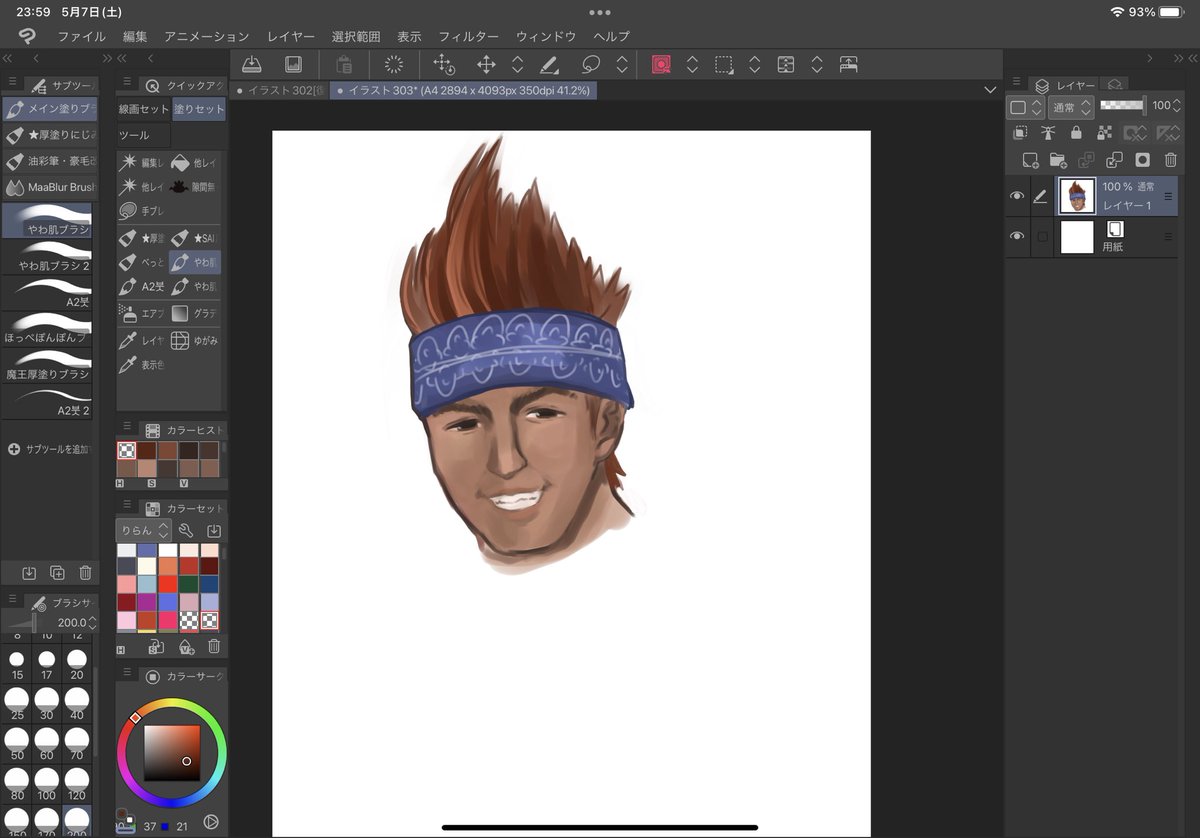Delete the layer with the trash icon
Screen dimensions: 1200x838
[1170, 160]
